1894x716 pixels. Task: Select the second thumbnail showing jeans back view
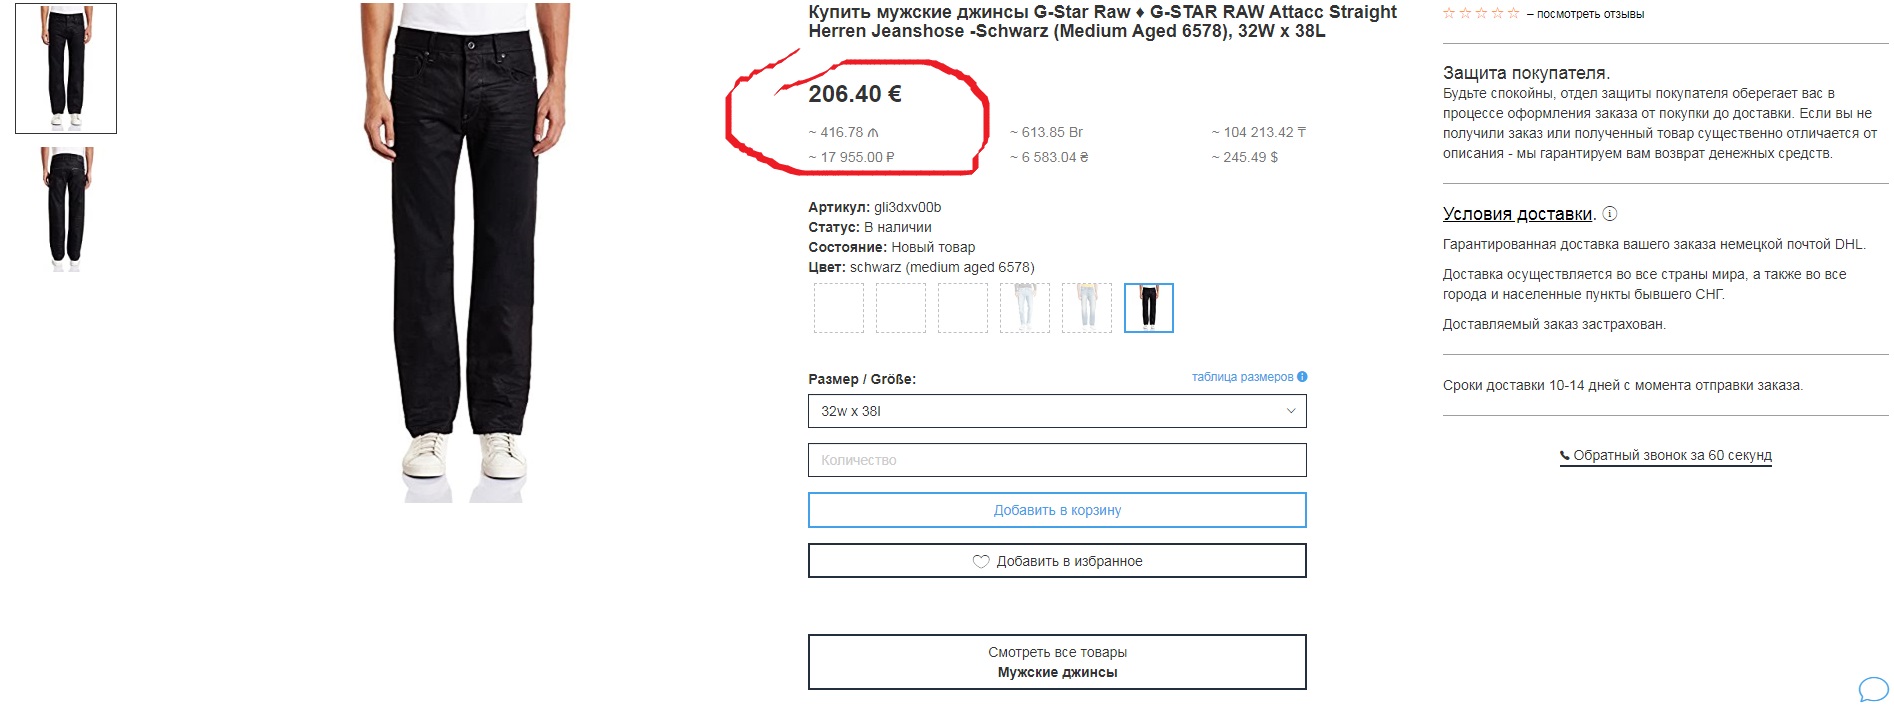tap(66, 209)
